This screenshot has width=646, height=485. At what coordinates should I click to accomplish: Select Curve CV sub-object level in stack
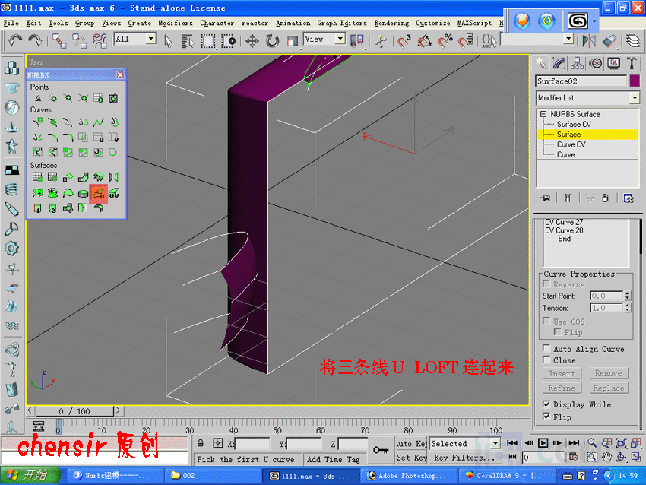pyautogui.click(x=571, y=144)
